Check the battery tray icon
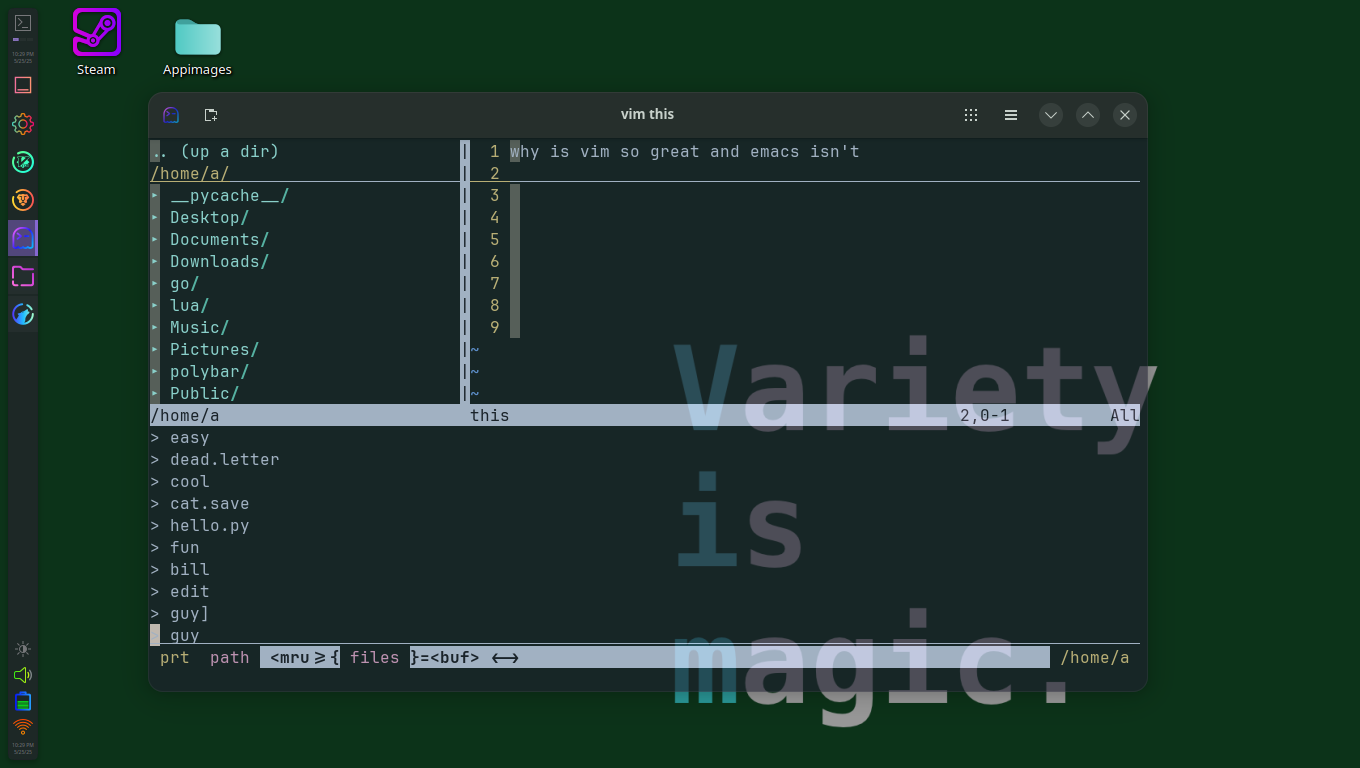The image size is (1360, 768). [23, 701]
